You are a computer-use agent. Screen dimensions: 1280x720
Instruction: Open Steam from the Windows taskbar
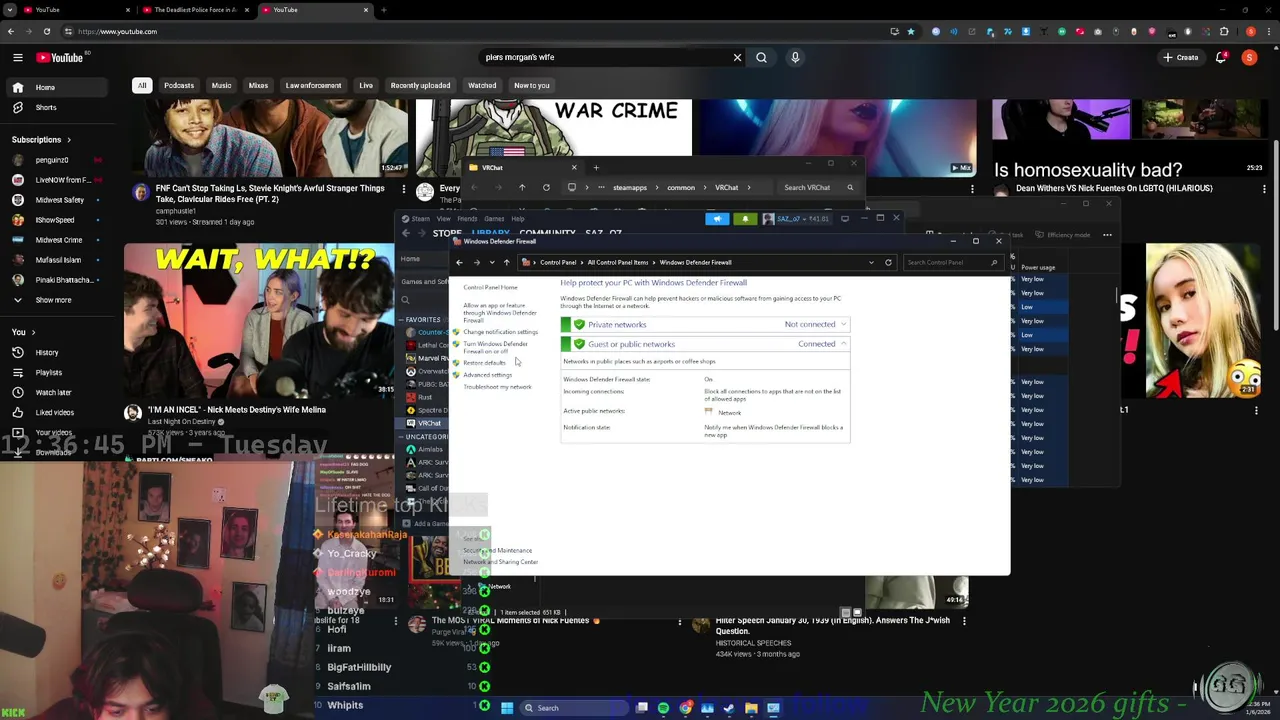pos(729,708)
